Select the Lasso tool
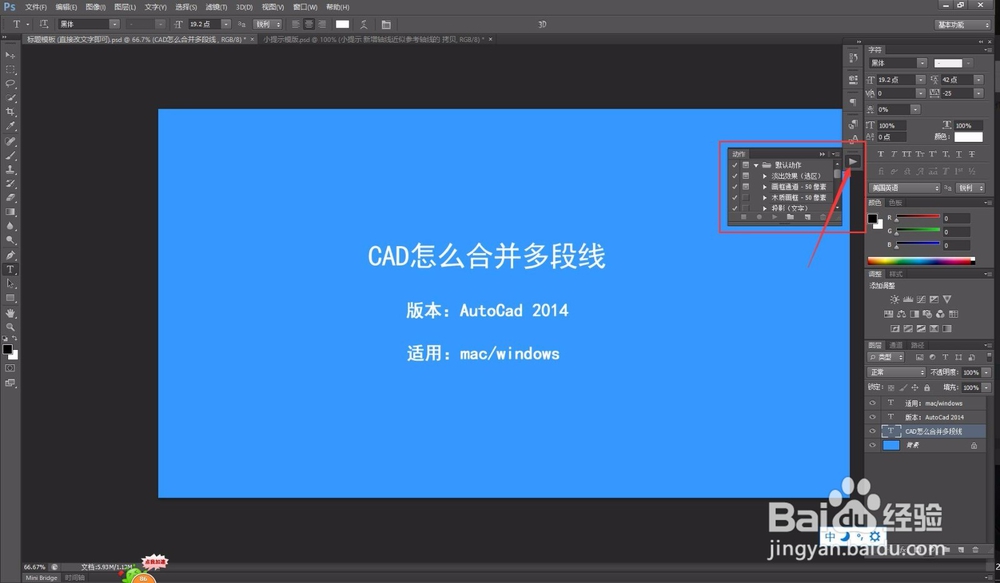 tap(10, 84)
